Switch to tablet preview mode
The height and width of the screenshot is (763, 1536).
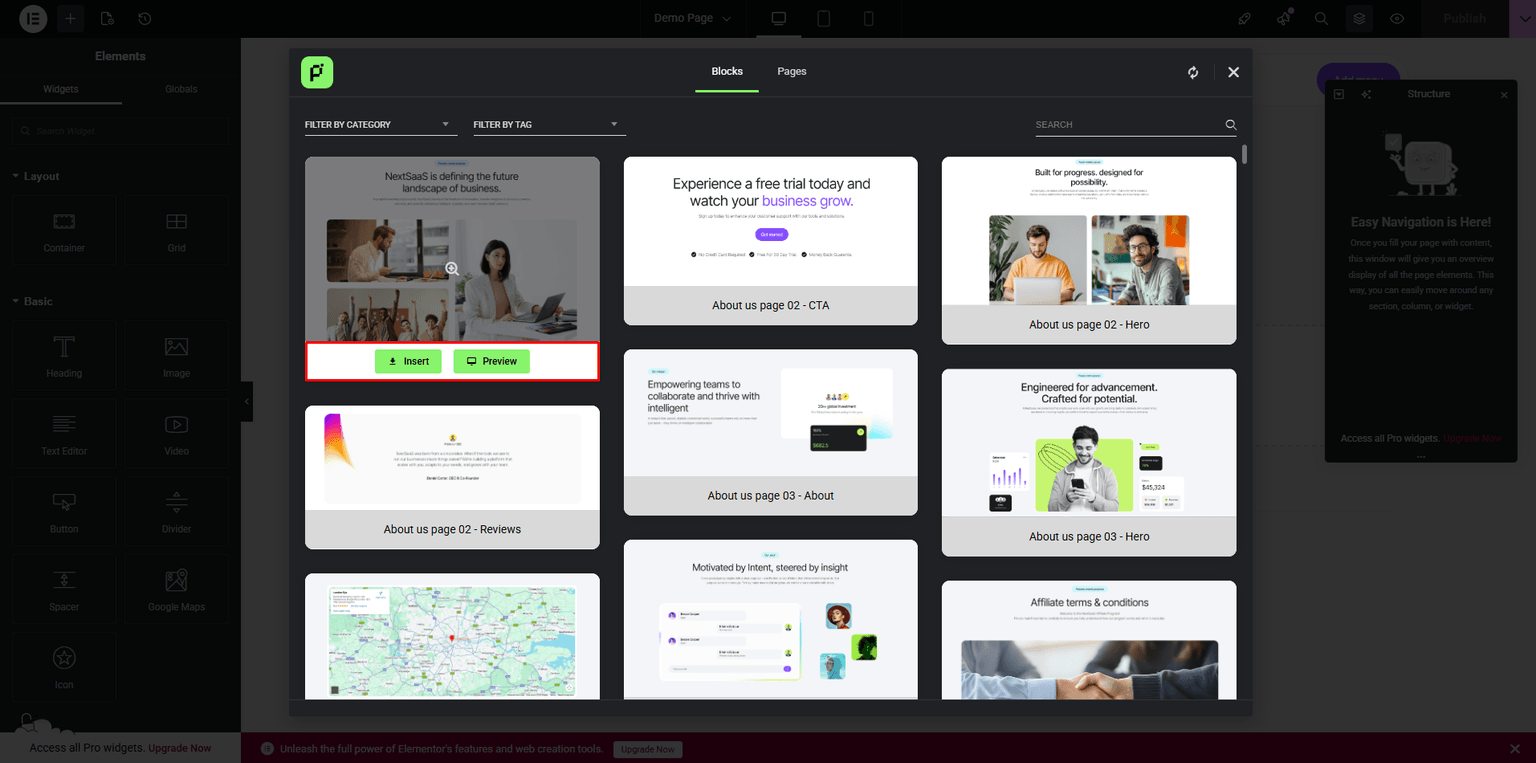pyautogui.click(x=823, y=18)
